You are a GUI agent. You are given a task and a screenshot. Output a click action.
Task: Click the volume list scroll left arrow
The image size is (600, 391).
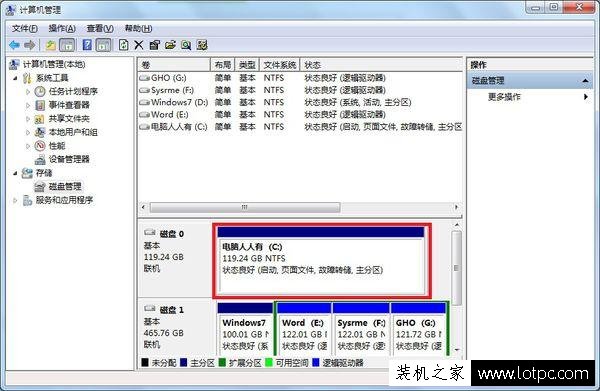pos(143,207)
